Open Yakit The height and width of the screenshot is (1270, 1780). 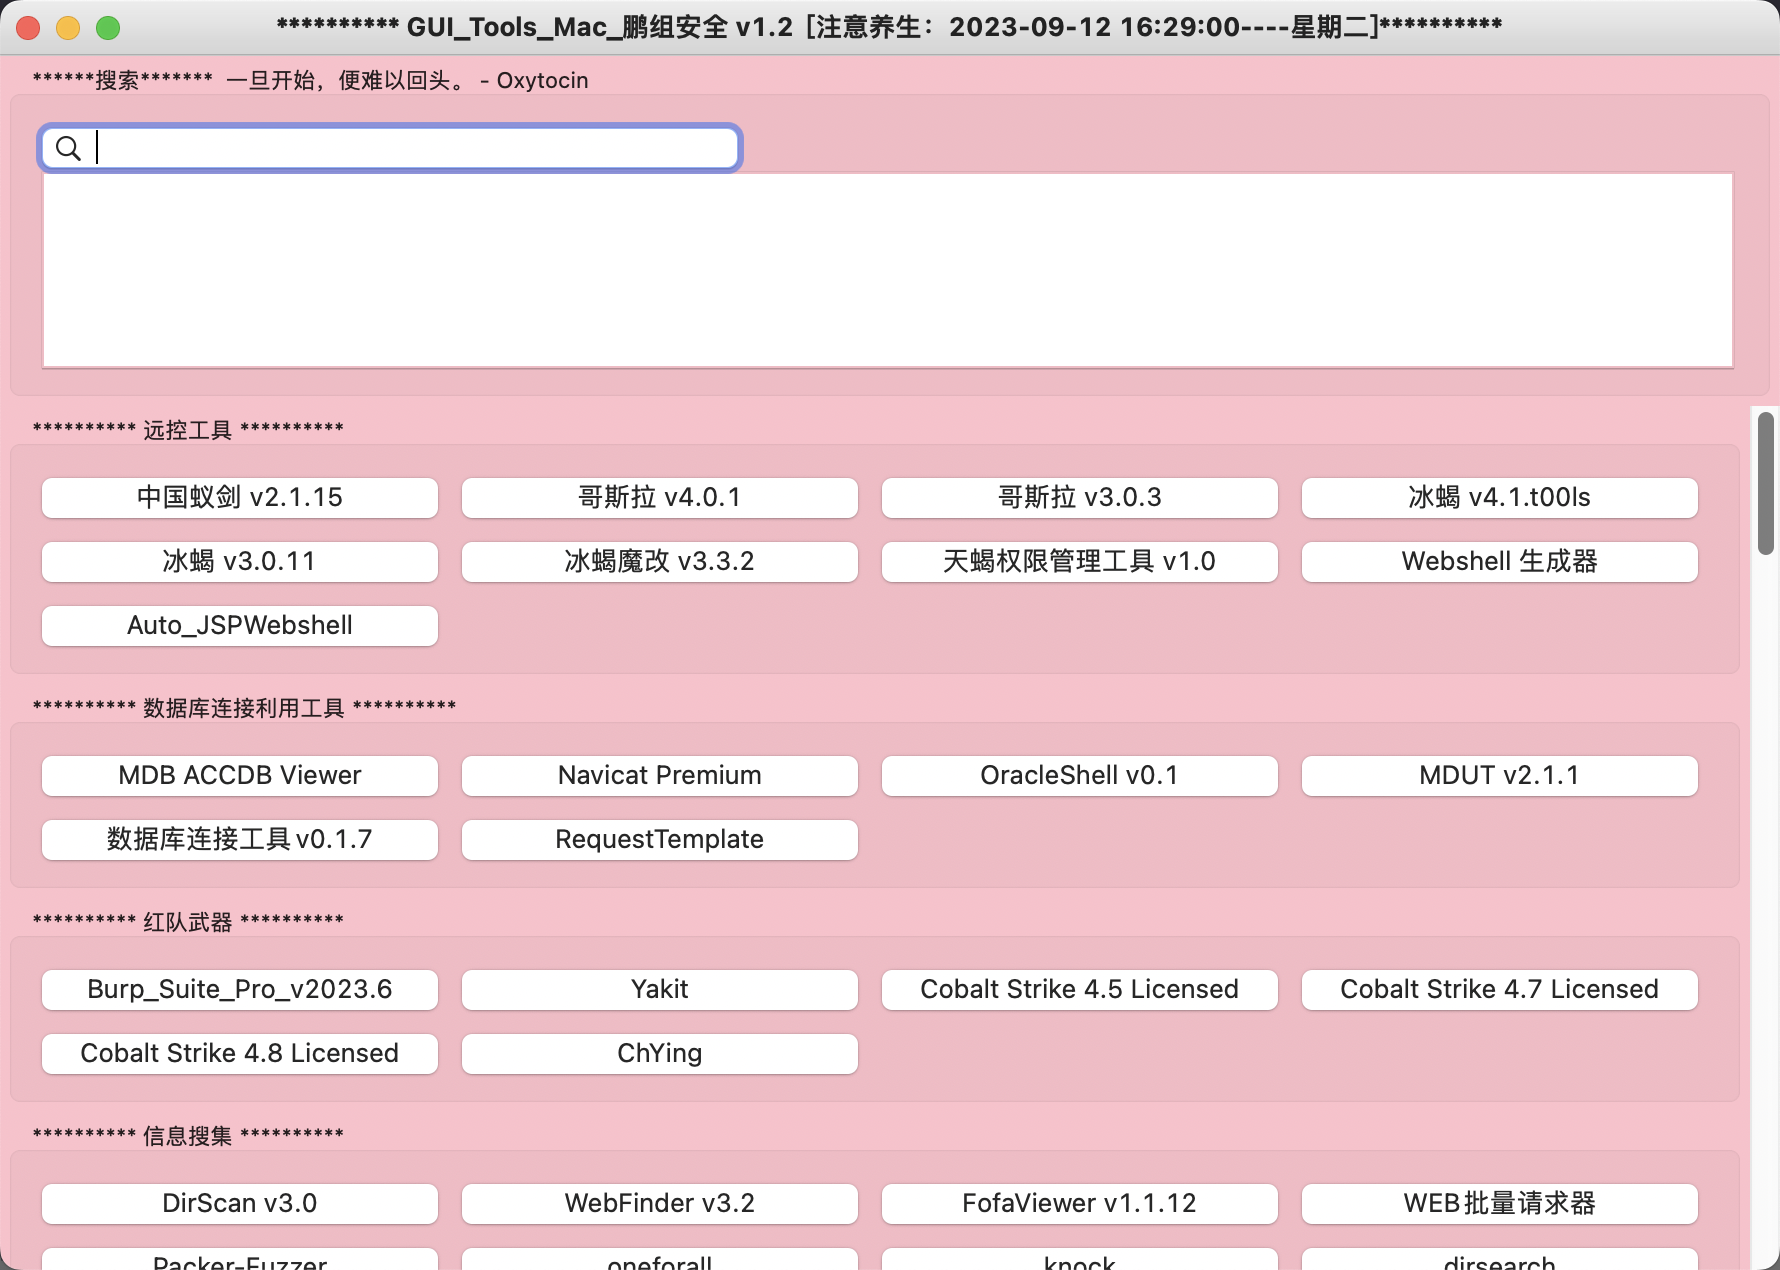point(660,990)
